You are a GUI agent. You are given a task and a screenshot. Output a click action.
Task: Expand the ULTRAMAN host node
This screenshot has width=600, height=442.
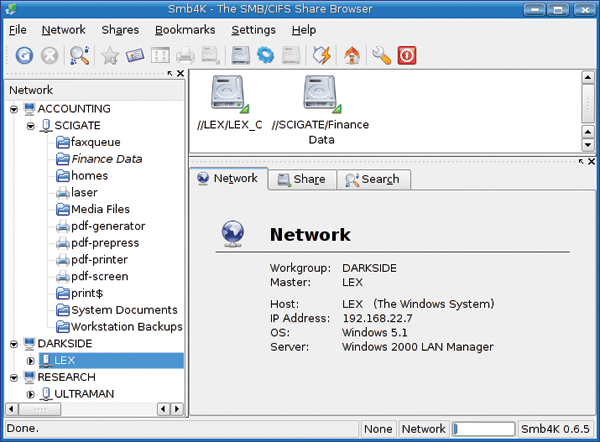[31, 395]
